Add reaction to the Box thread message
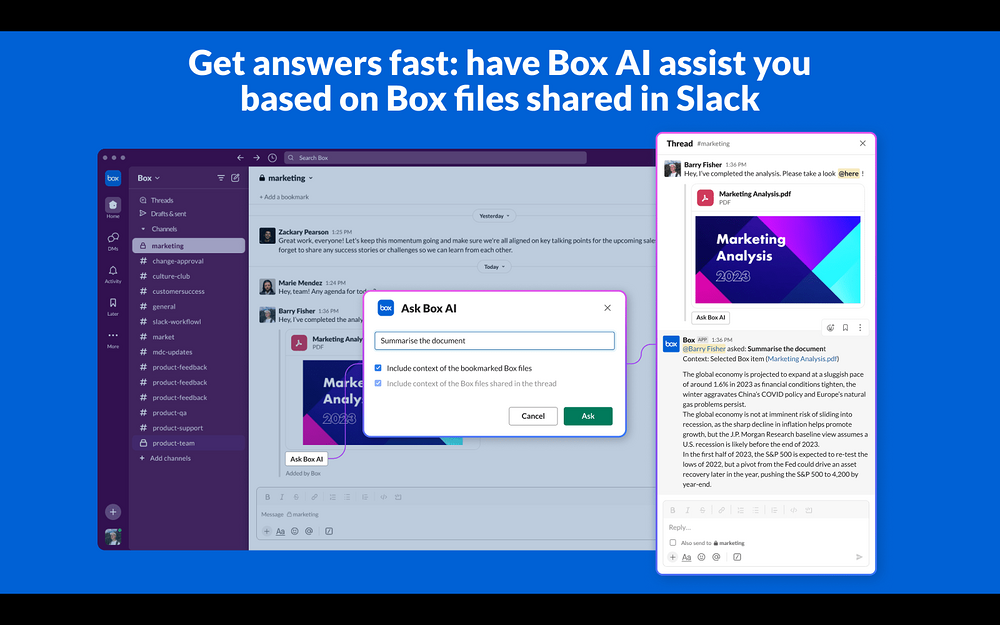Image resolution: width=1000 pixels, height=625 pixels. [x=830, y=328]
